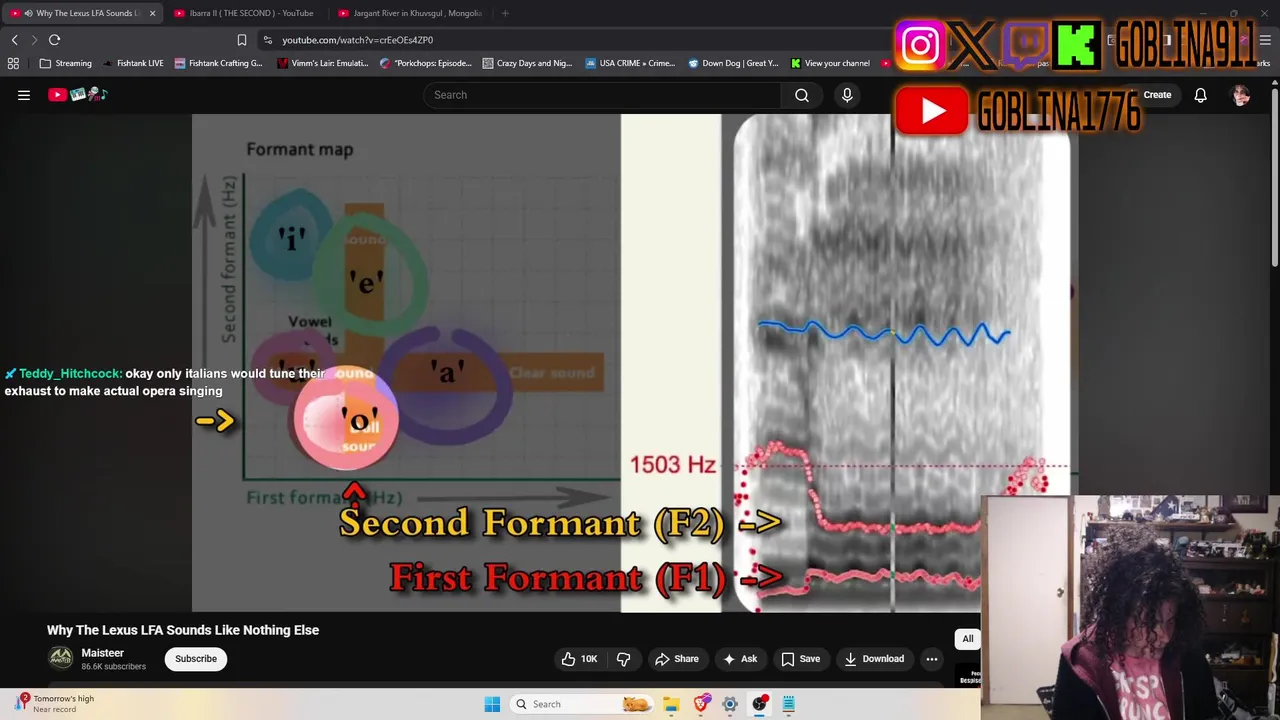Like the video (10K)
This screenshot has width=1280, height=720.
579,659
